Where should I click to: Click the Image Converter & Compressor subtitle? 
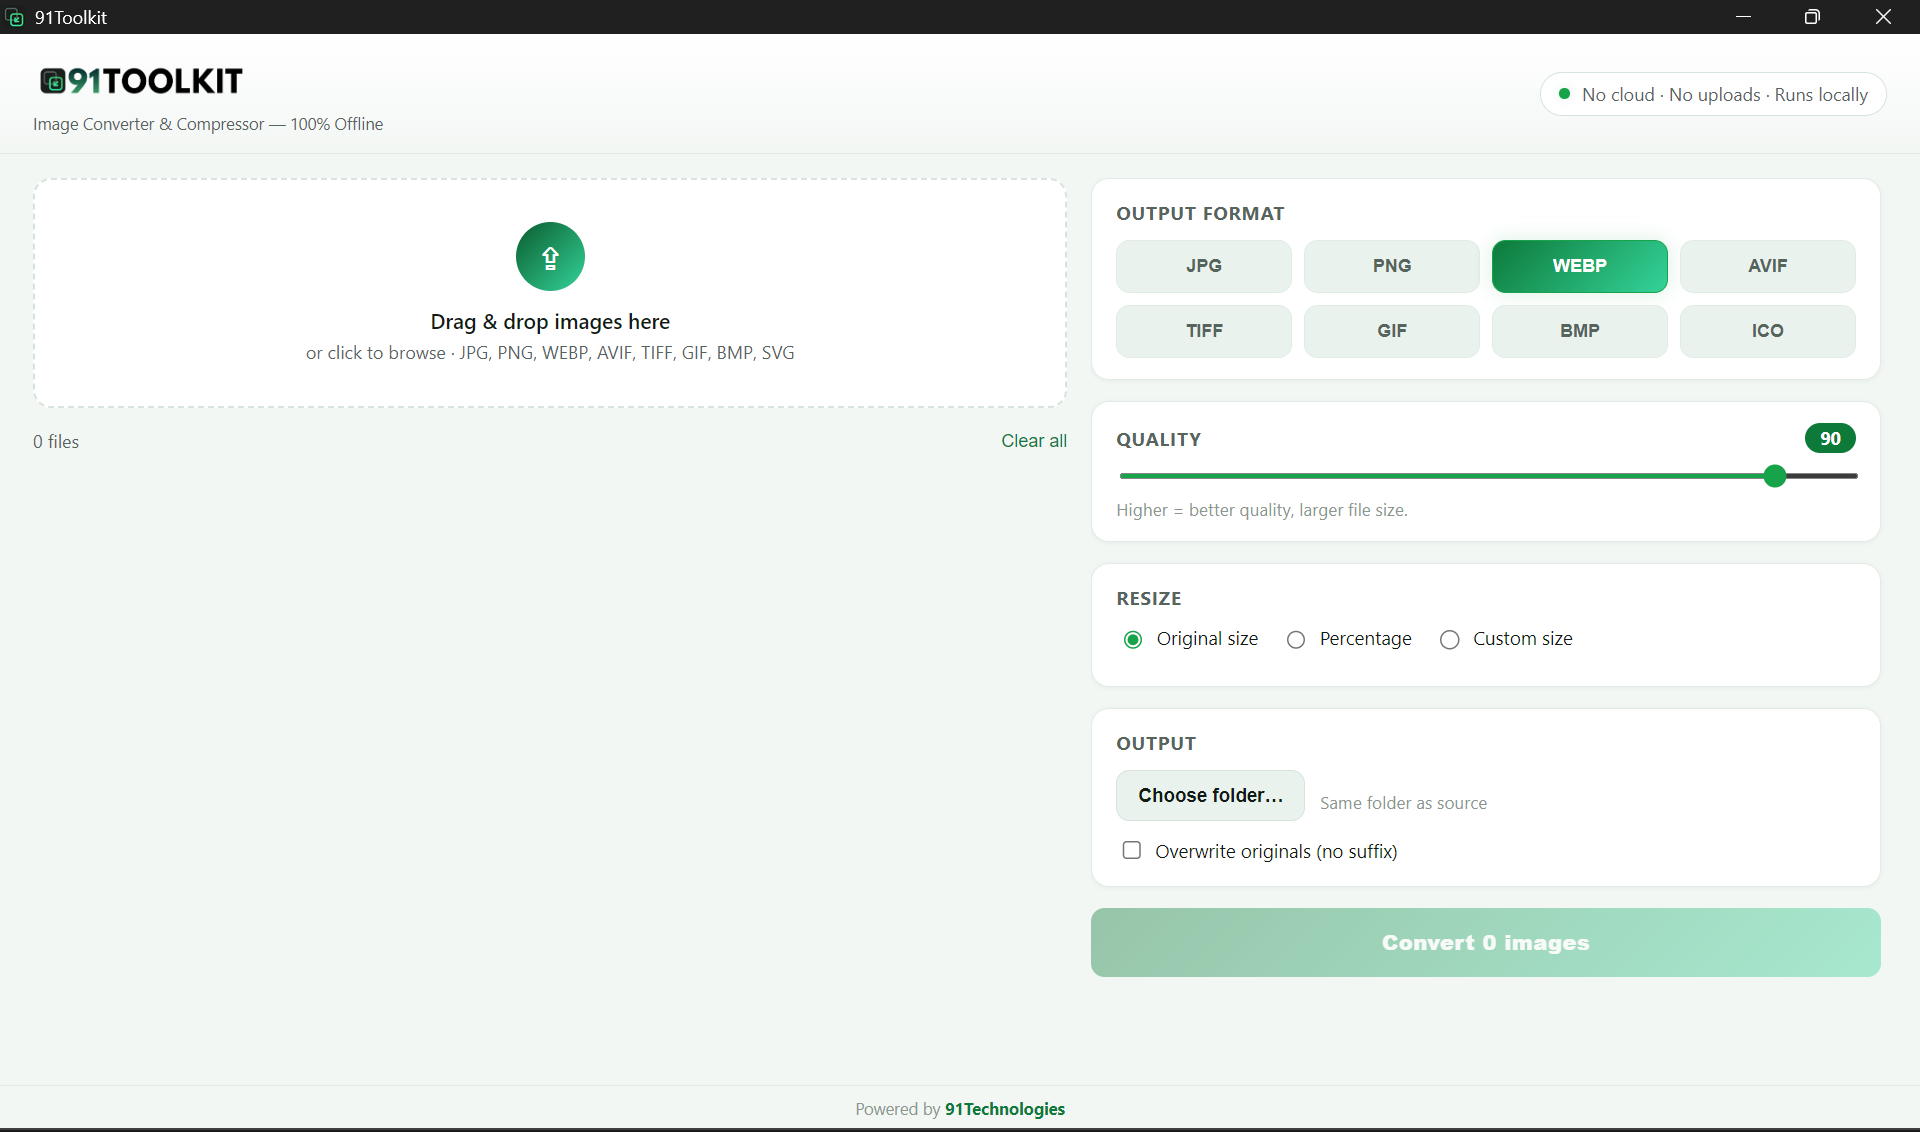tap(208, 124)
